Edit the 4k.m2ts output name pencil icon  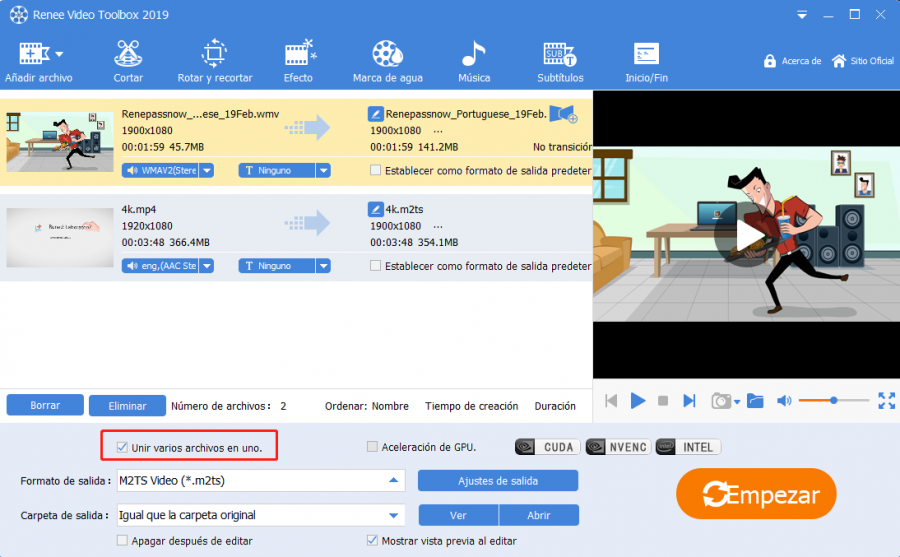(375, 209)
